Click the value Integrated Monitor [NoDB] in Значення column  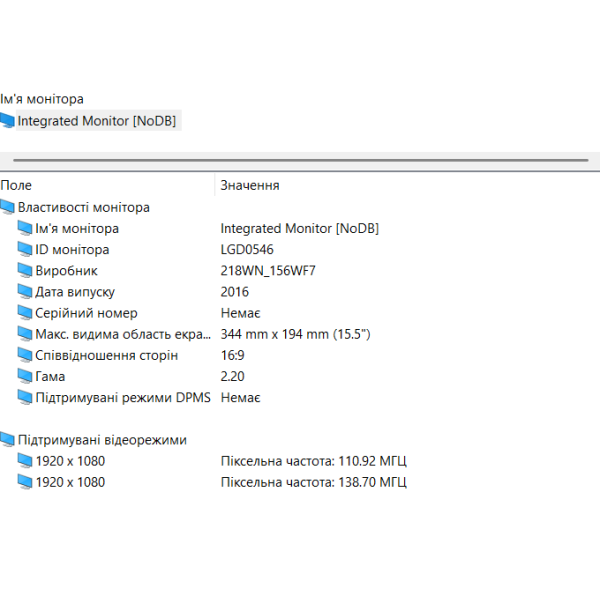tap(300, 228)
